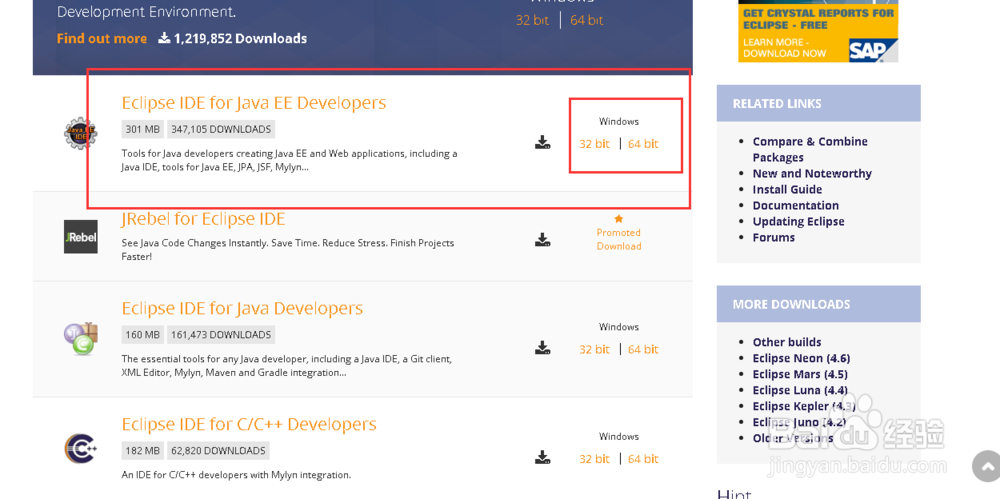This screenshot has height=499, width=1000.
Task: Click the 347,105 DOWNLOADS badge
Action: 221,129
